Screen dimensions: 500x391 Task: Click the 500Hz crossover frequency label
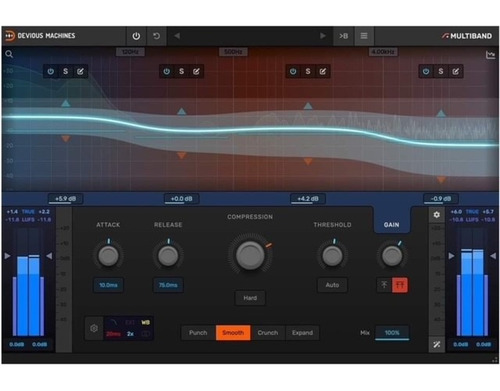click(233, 52)
